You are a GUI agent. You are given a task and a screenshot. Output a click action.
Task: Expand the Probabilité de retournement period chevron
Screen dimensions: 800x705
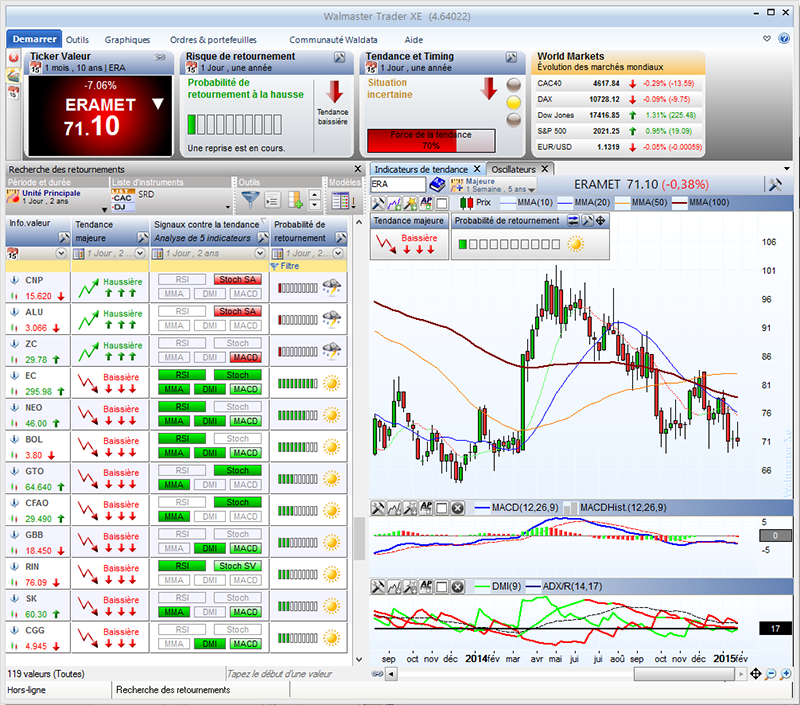coord(338,253)
